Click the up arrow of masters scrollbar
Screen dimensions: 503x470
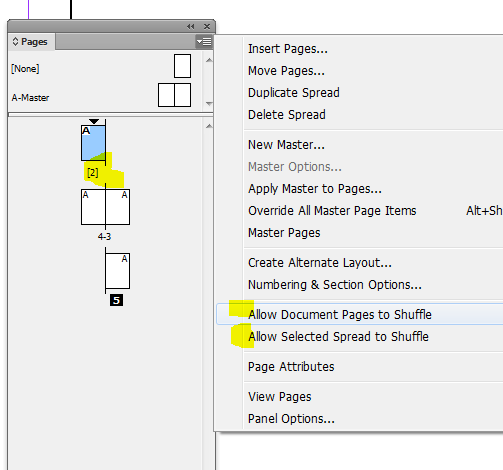209,60
